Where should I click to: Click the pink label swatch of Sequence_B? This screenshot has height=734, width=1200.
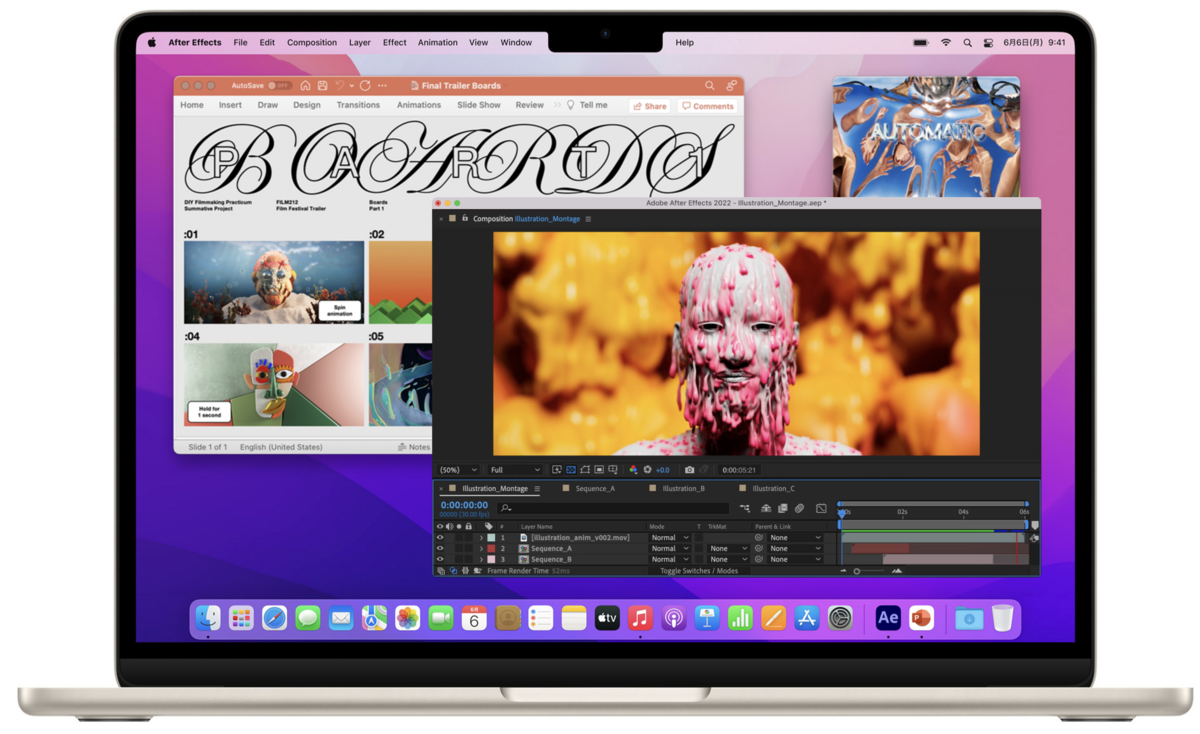[x=491, y=560]
